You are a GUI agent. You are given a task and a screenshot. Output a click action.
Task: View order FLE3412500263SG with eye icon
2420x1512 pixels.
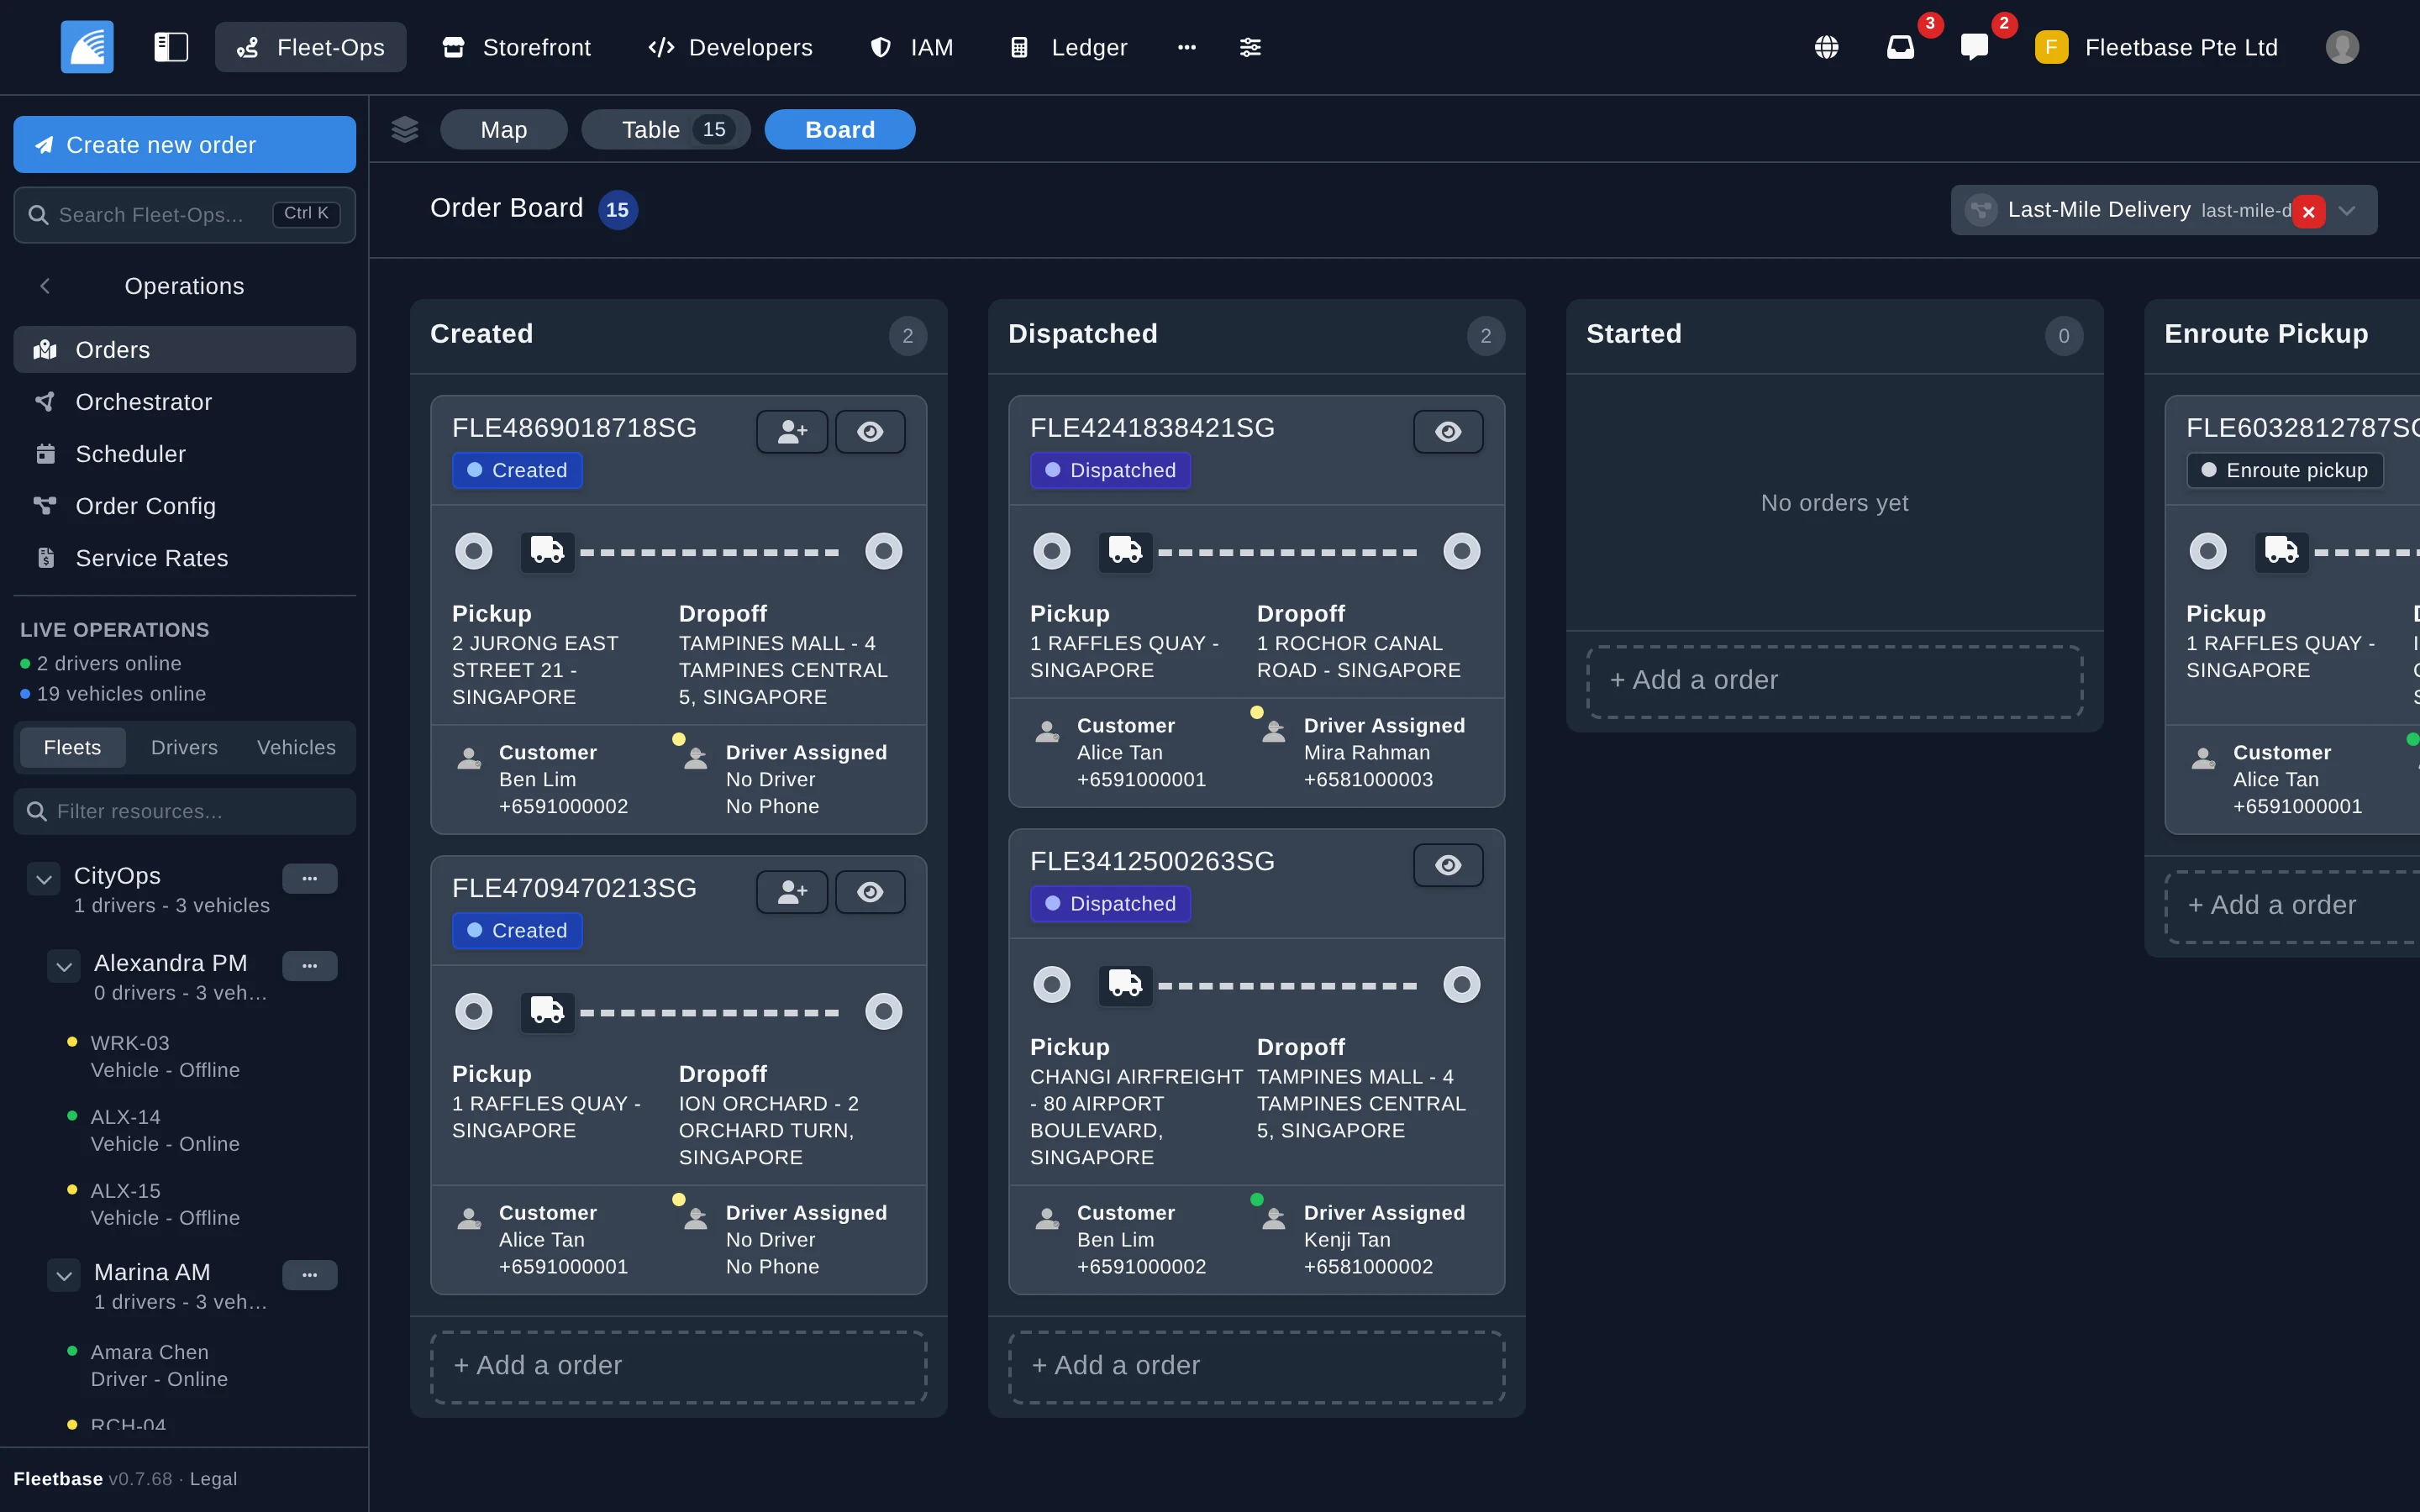click(1448, 864)
